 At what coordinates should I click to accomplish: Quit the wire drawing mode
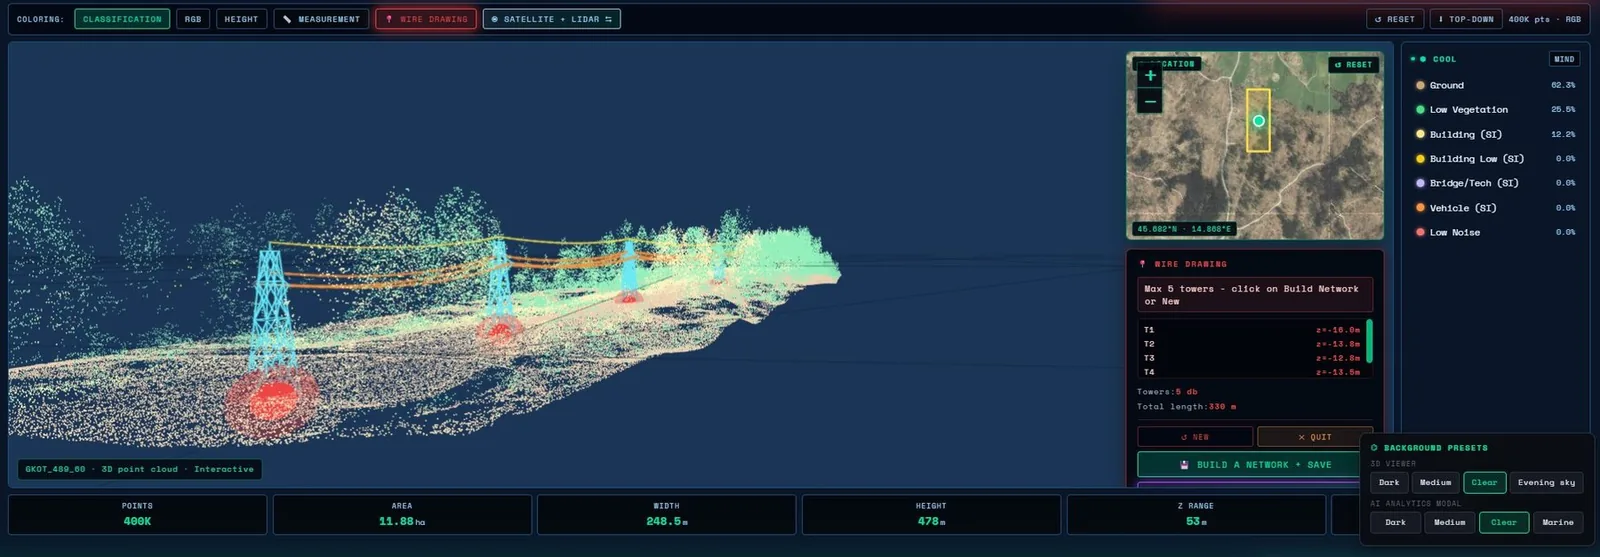coord(1314,437)
